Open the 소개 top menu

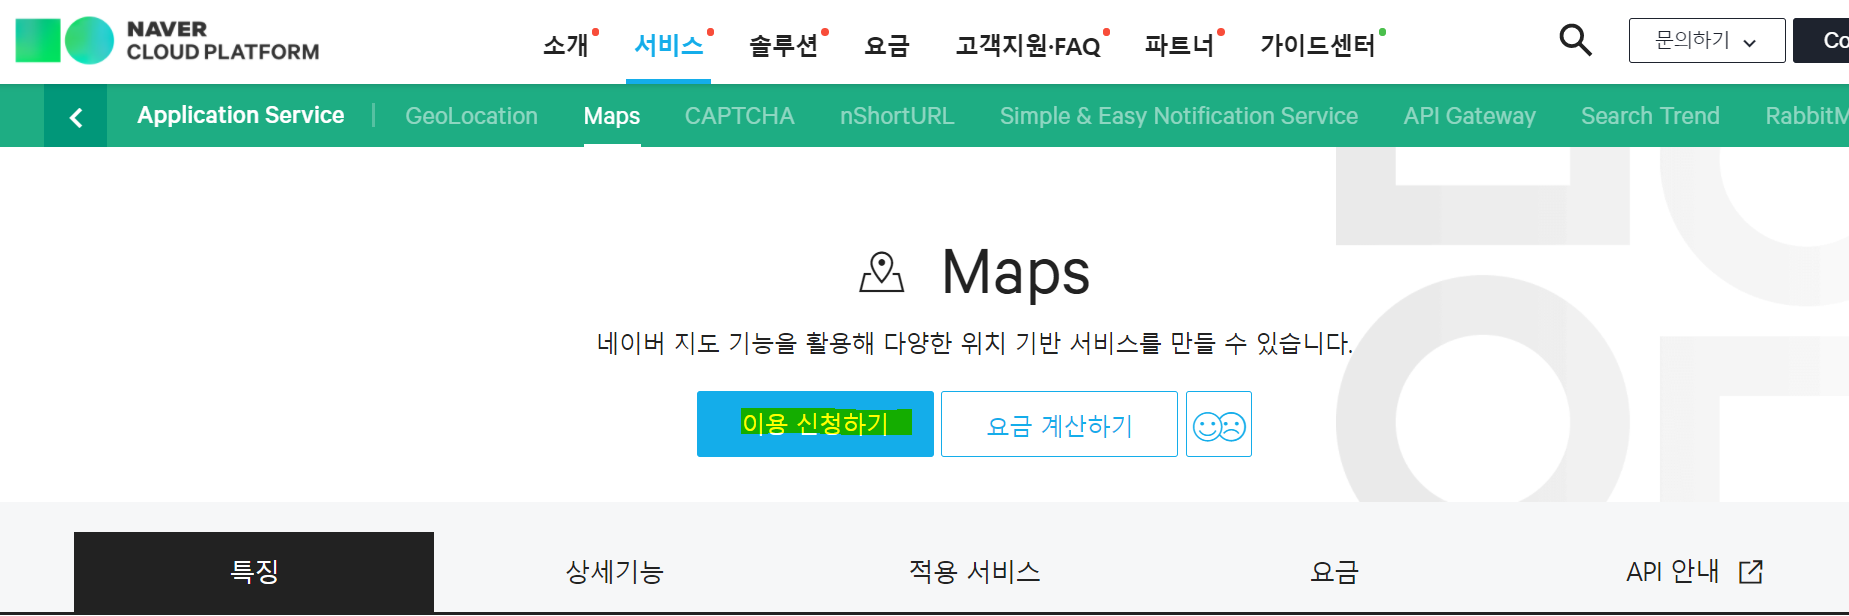(x=566, y=45)
